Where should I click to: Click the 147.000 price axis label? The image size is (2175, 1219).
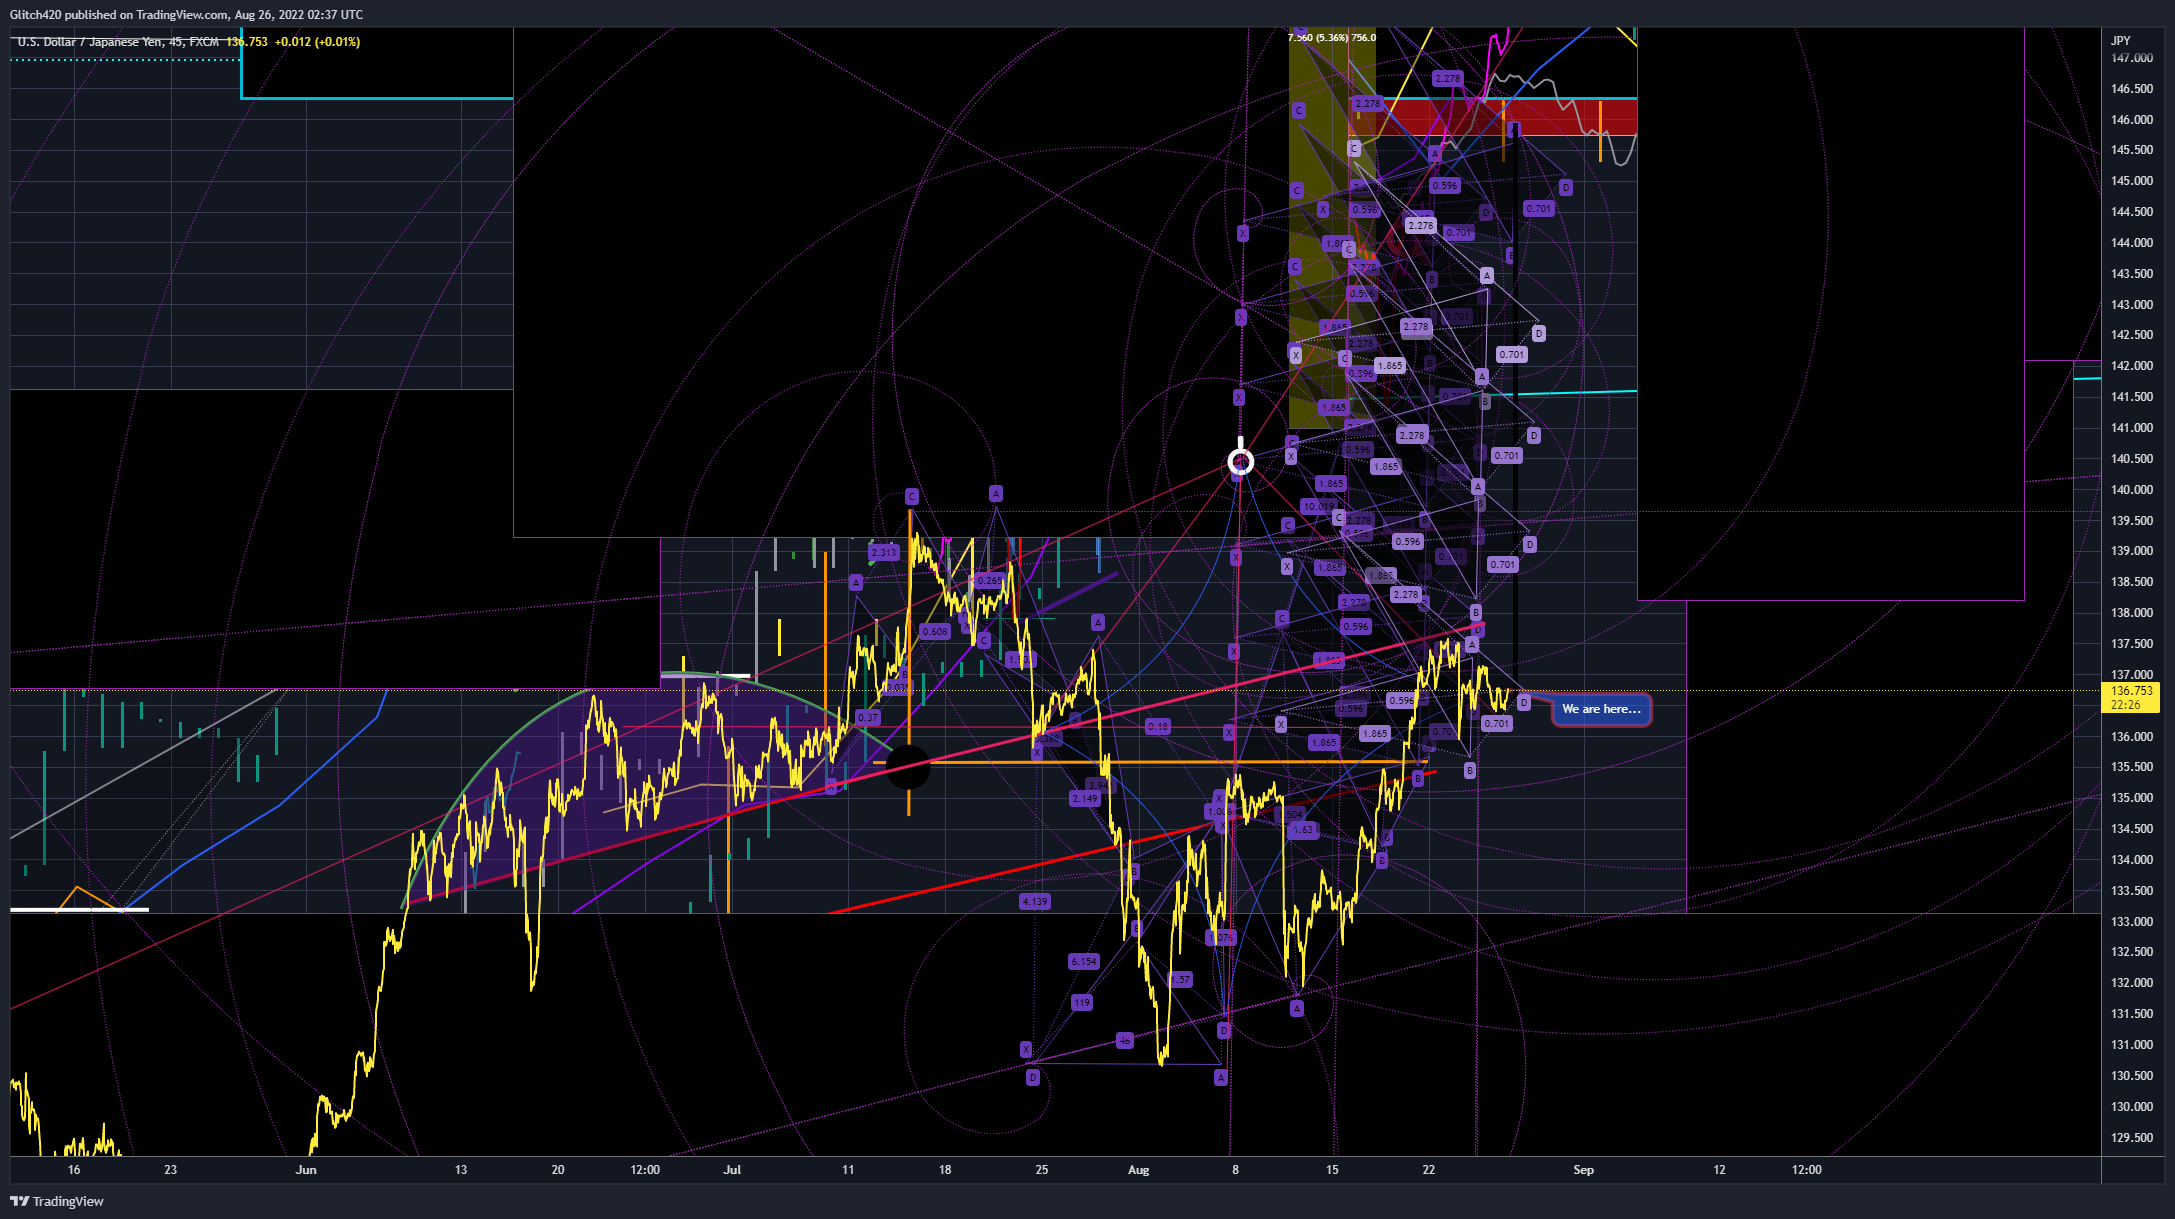point(2132,58)
